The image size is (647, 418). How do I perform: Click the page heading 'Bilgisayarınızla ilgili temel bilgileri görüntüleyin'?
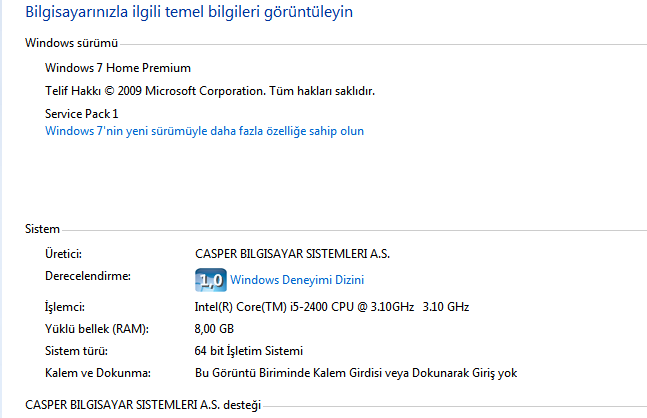point(189,12)
